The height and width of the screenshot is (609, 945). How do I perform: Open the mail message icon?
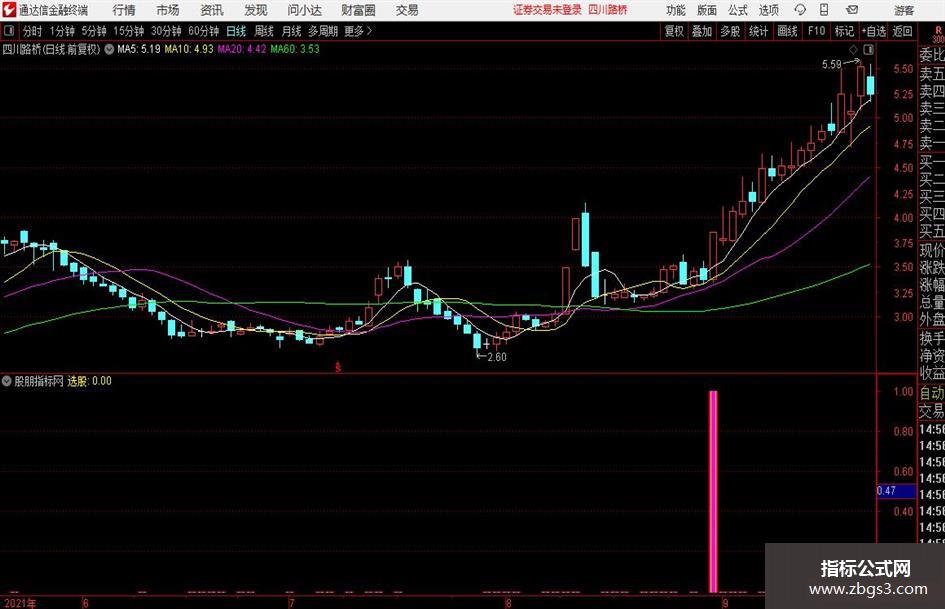coord(852,10)
